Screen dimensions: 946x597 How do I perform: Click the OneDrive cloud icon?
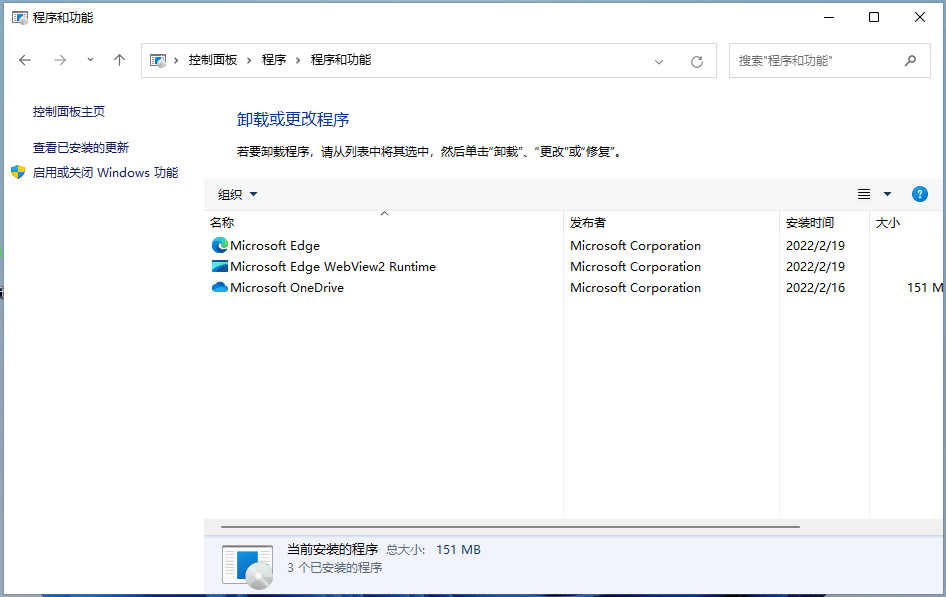pos(220,288)
